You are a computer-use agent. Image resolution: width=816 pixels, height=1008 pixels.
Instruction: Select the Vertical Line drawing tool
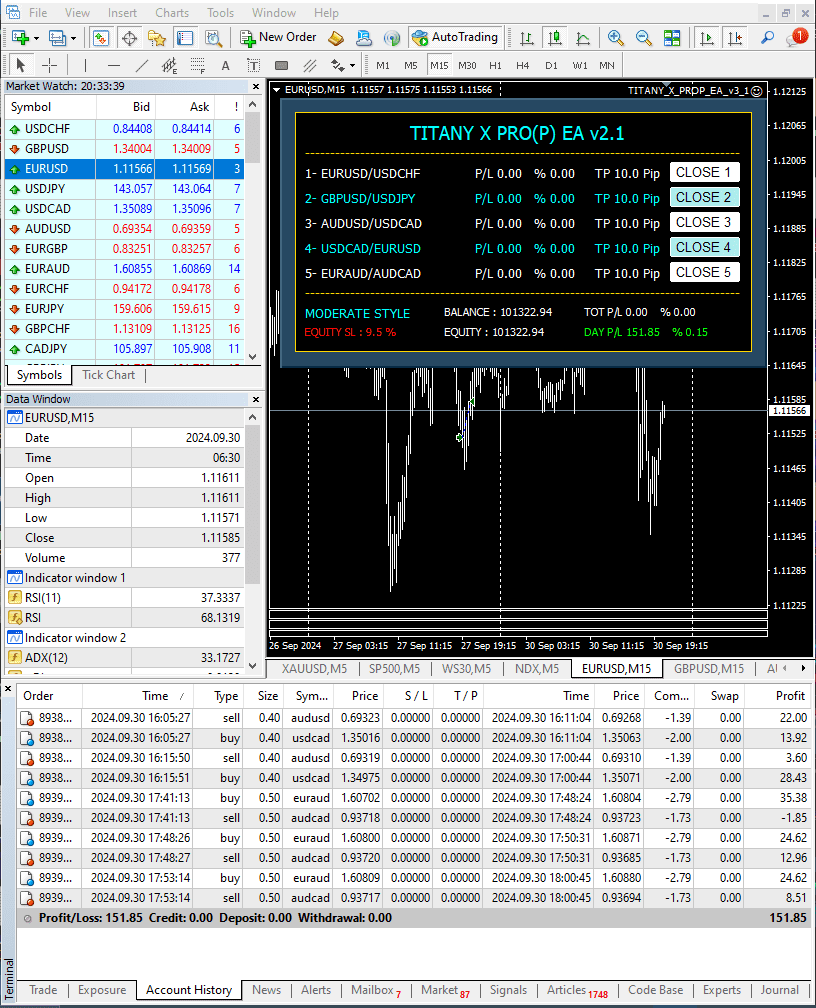point(85,65)
